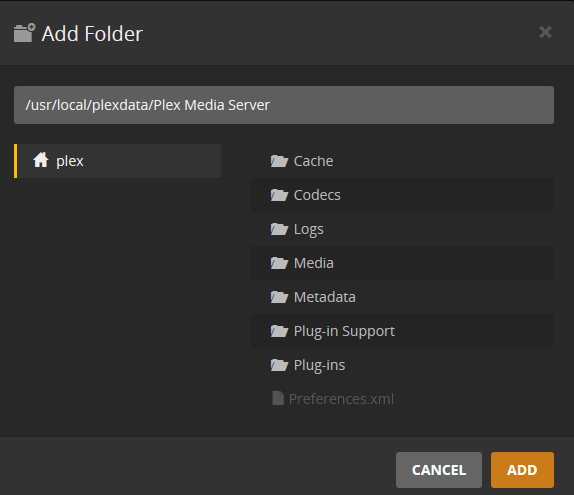The width and height of the screenshot is (574, 495).
Task: Click the folder path text field
Action: 284,105
